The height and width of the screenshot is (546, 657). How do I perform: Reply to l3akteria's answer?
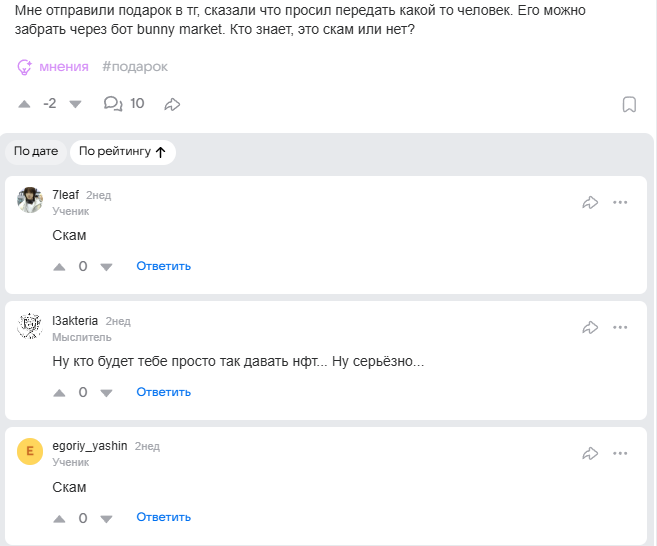164,392
